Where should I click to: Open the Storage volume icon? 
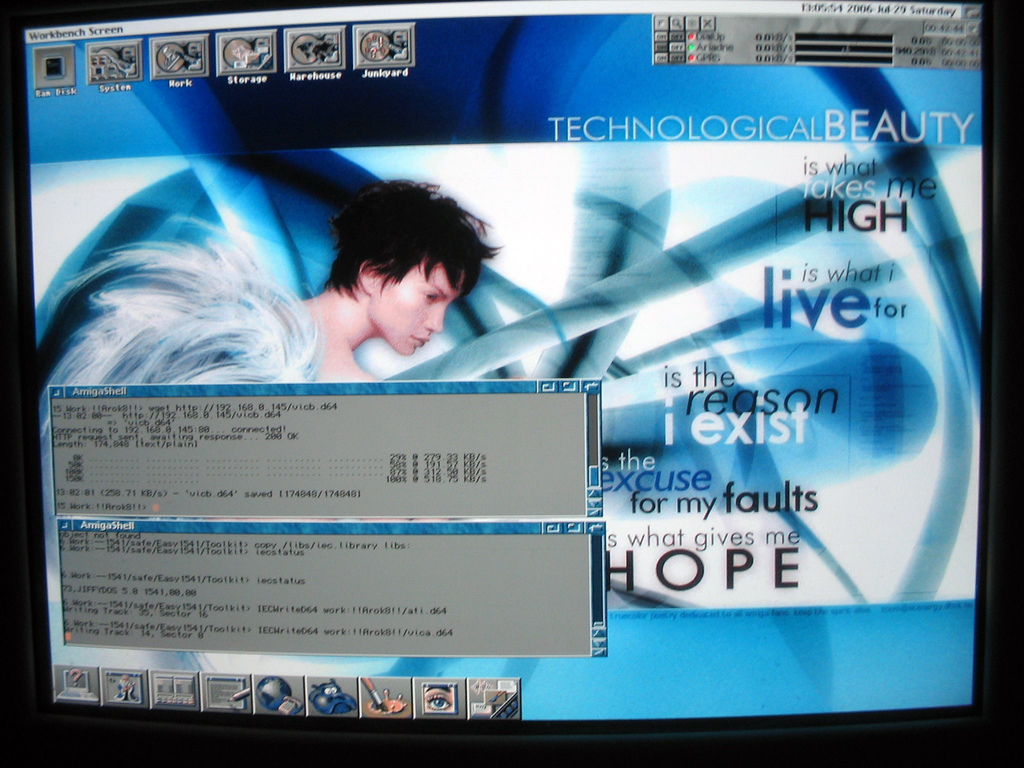tap(246, 54)
